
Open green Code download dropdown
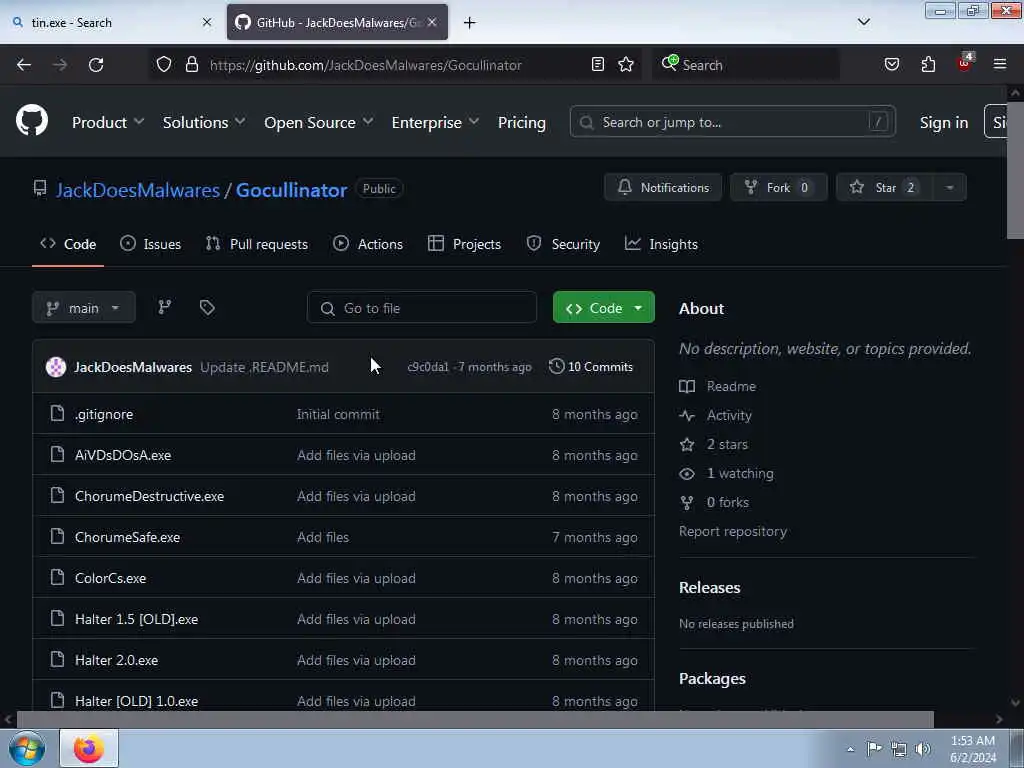(x=603, y=308)
